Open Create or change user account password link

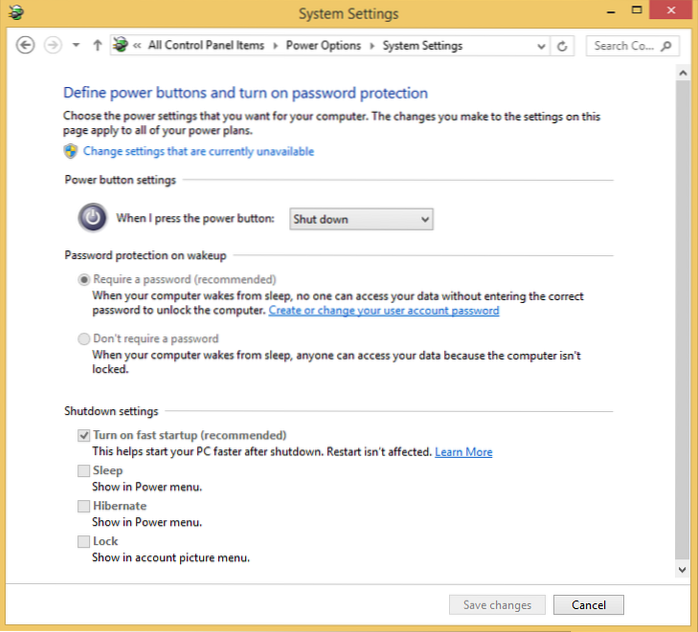(383, 311)
